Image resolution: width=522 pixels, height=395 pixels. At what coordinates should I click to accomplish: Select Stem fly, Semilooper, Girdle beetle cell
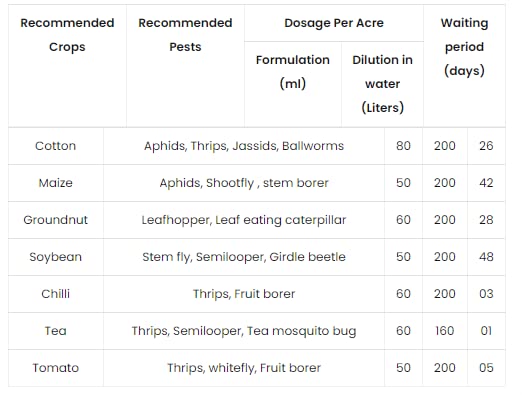[x=244, y=257]
